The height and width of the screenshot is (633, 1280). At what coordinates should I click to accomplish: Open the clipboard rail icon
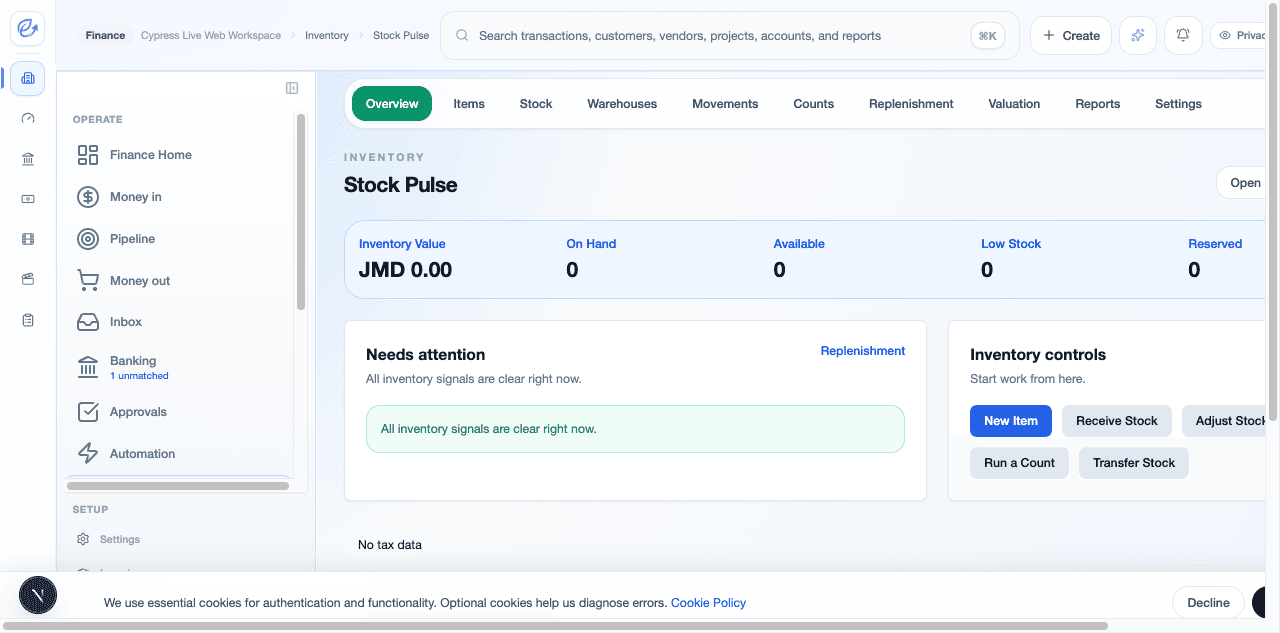(x=28, y=320)
